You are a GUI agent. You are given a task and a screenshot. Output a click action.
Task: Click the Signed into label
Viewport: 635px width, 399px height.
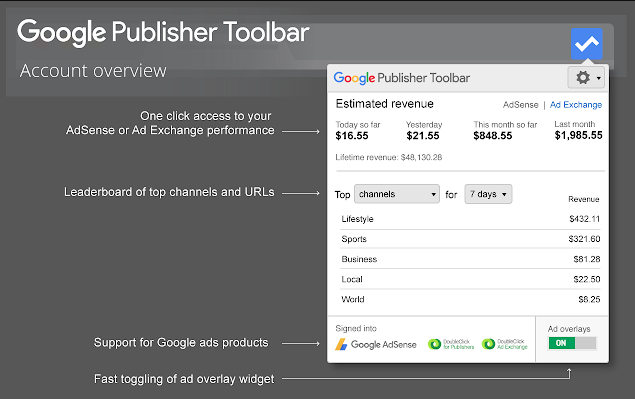[356, 329]
